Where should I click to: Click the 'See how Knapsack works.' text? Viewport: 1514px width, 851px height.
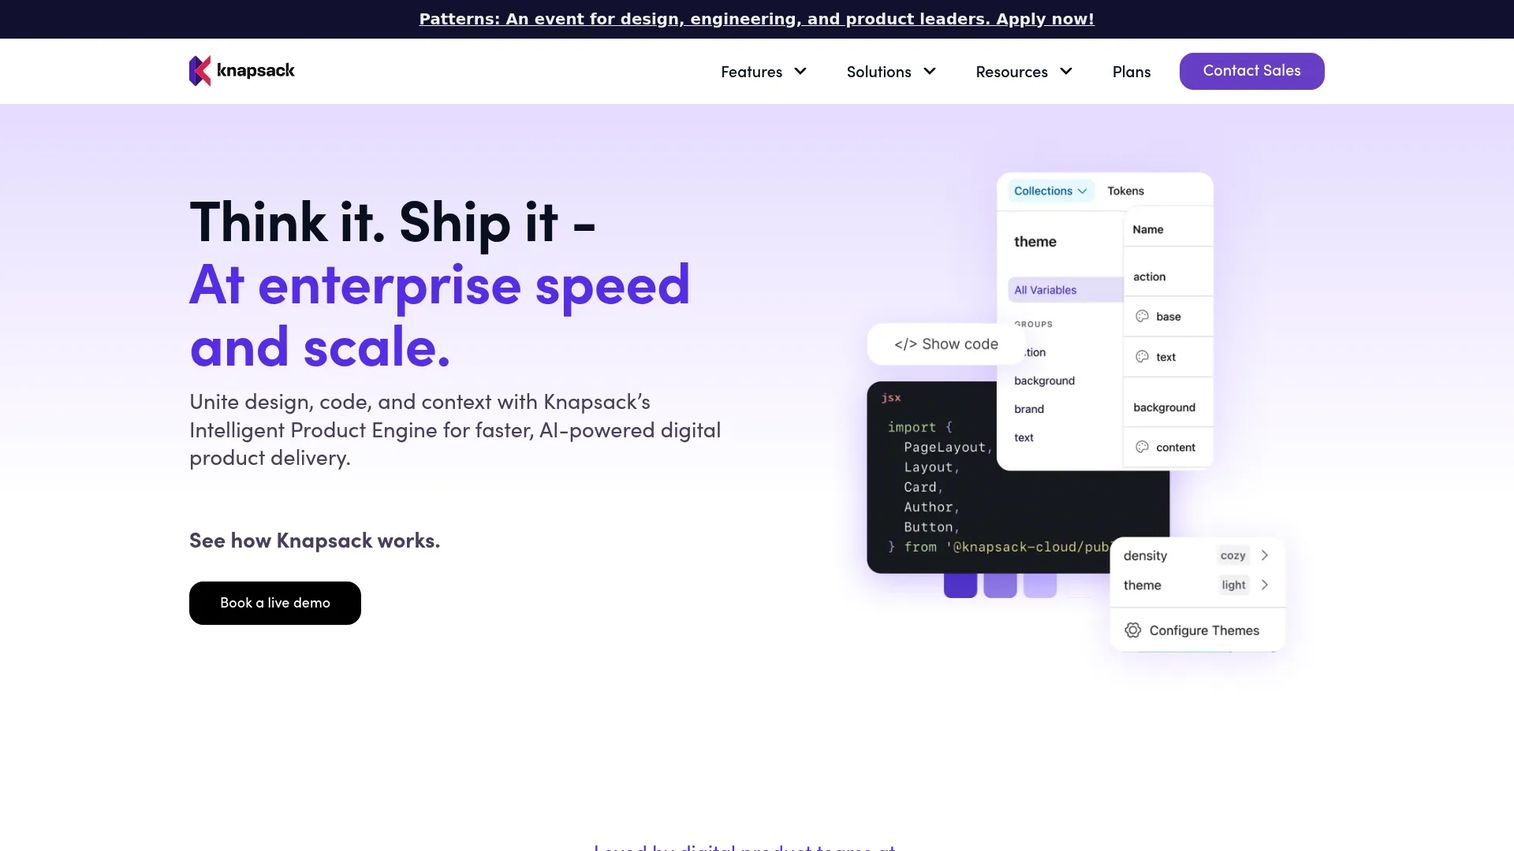coord(315,541)
